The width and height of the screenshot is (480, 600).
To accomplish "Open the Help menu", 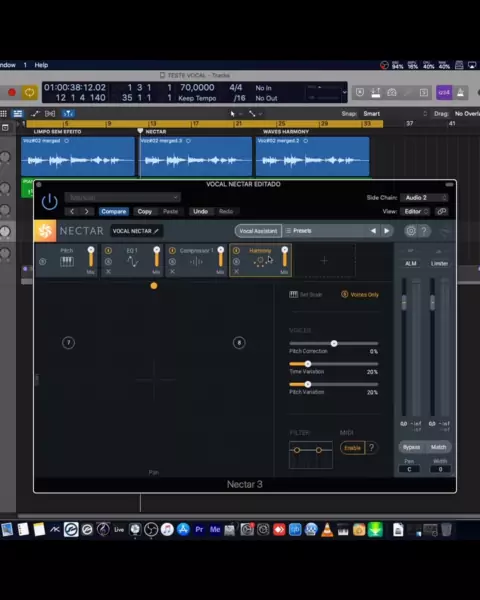I will click(x=41, y=65).
